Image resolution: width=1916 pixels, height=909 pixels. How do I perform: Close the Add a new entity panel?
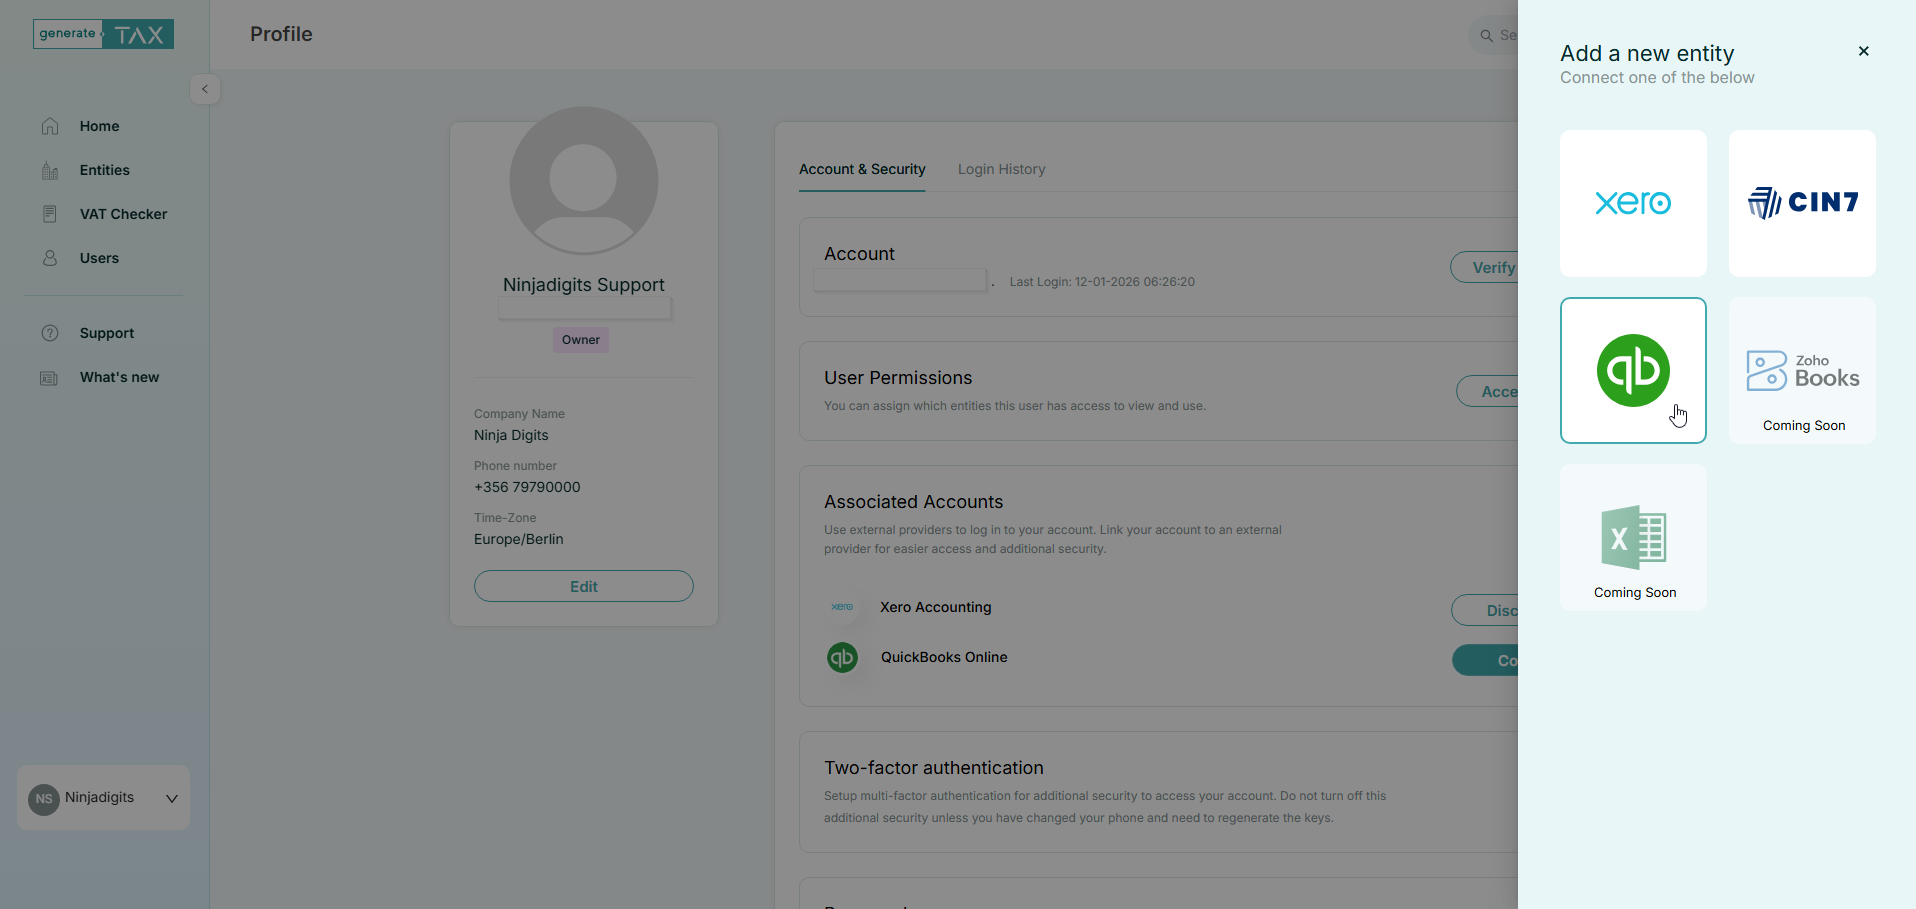click(x=1863, y=51)
